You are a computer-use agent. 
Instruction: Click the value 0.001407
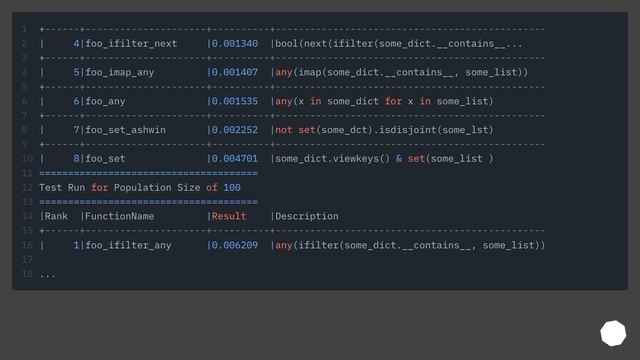click(235, 72)
